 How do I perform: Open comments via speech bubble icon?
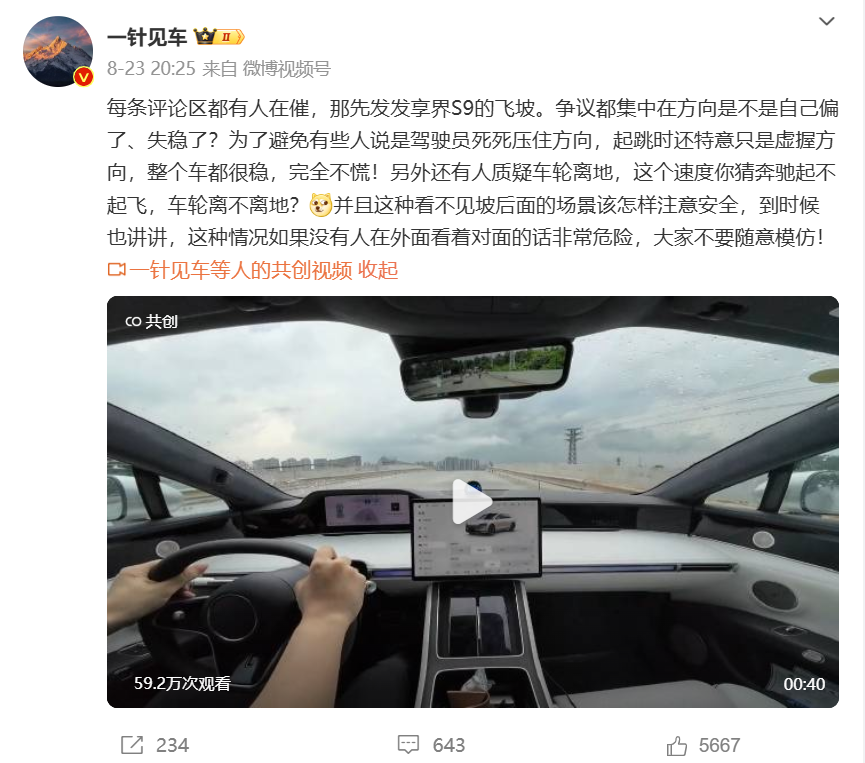(x=408, y=745)
